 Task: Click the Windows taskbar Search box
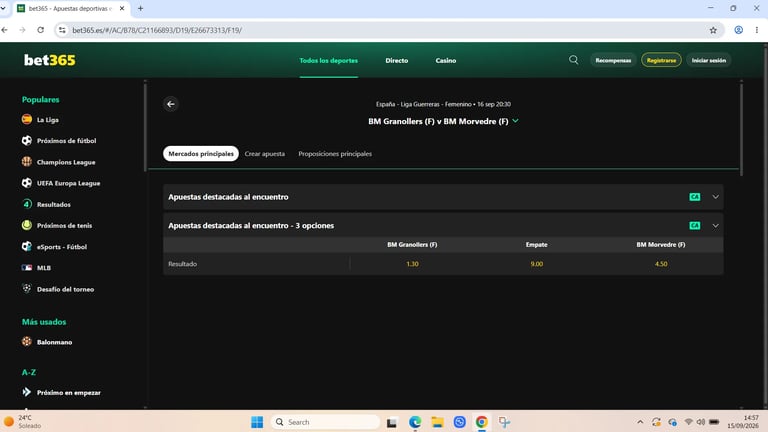(x=325, y=422)
